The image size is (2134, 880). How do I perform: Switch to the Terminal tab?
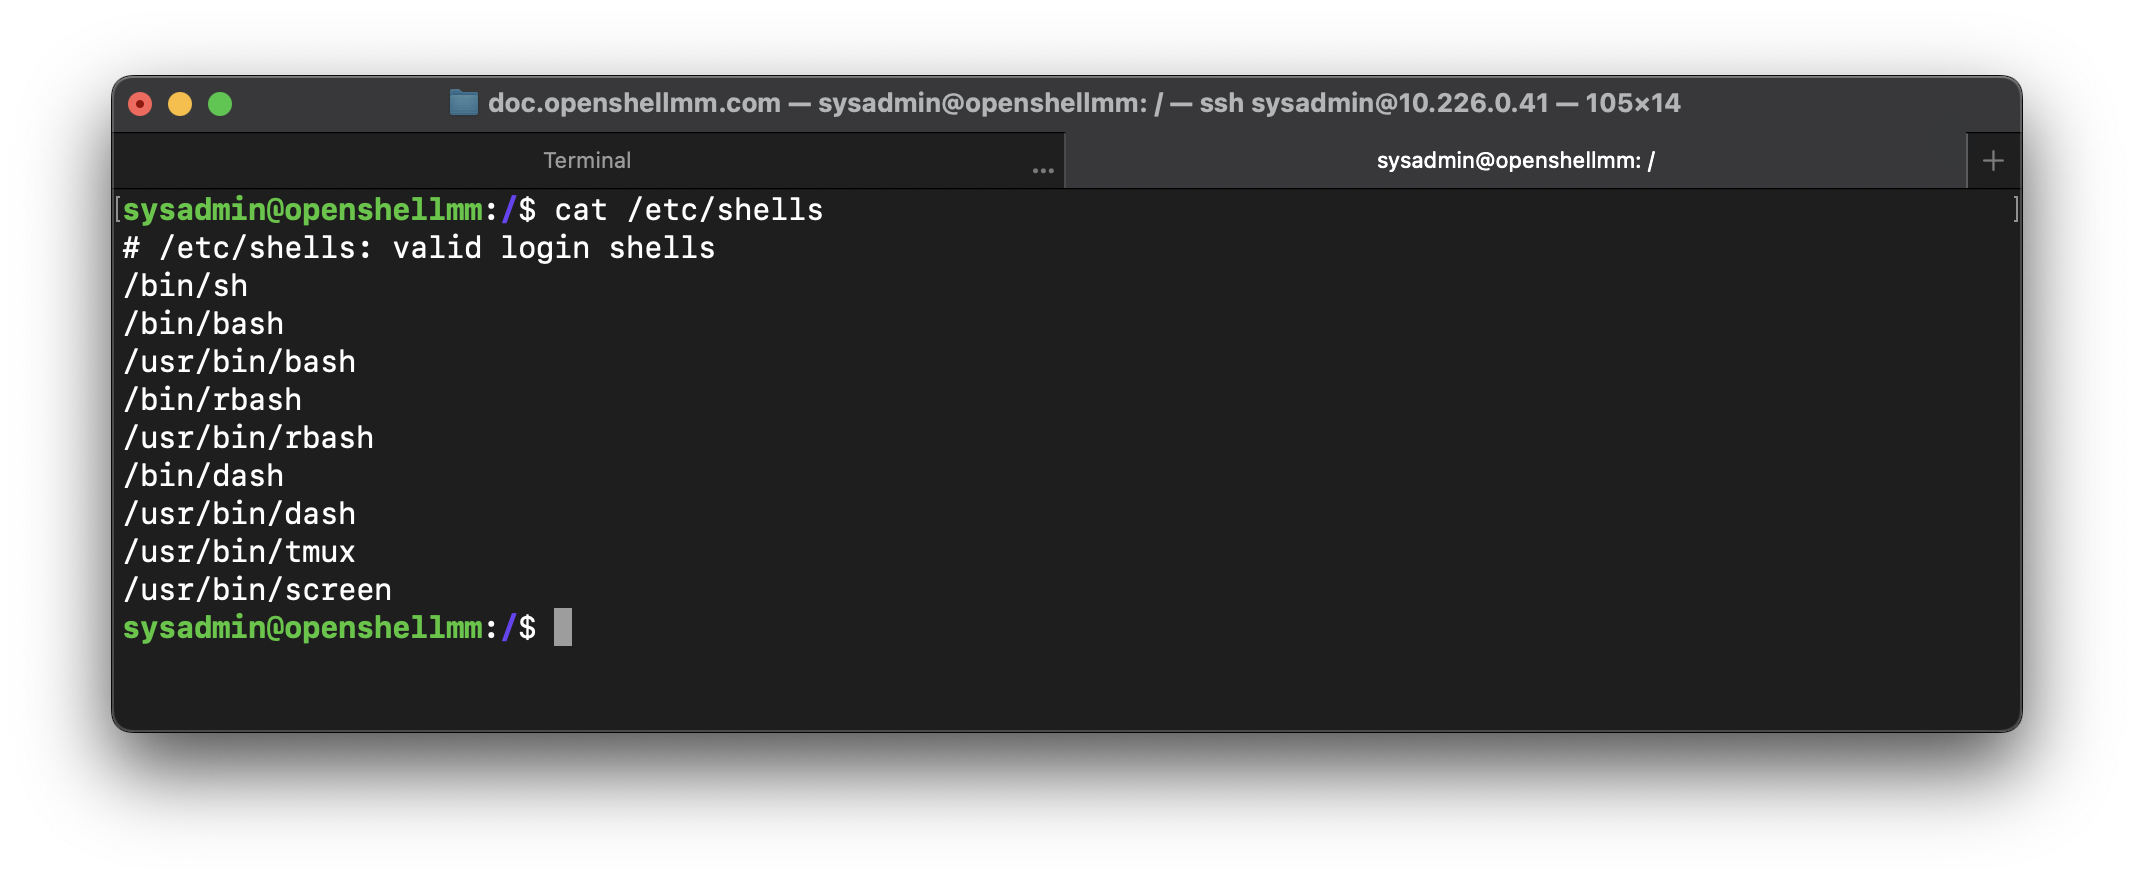587,161
